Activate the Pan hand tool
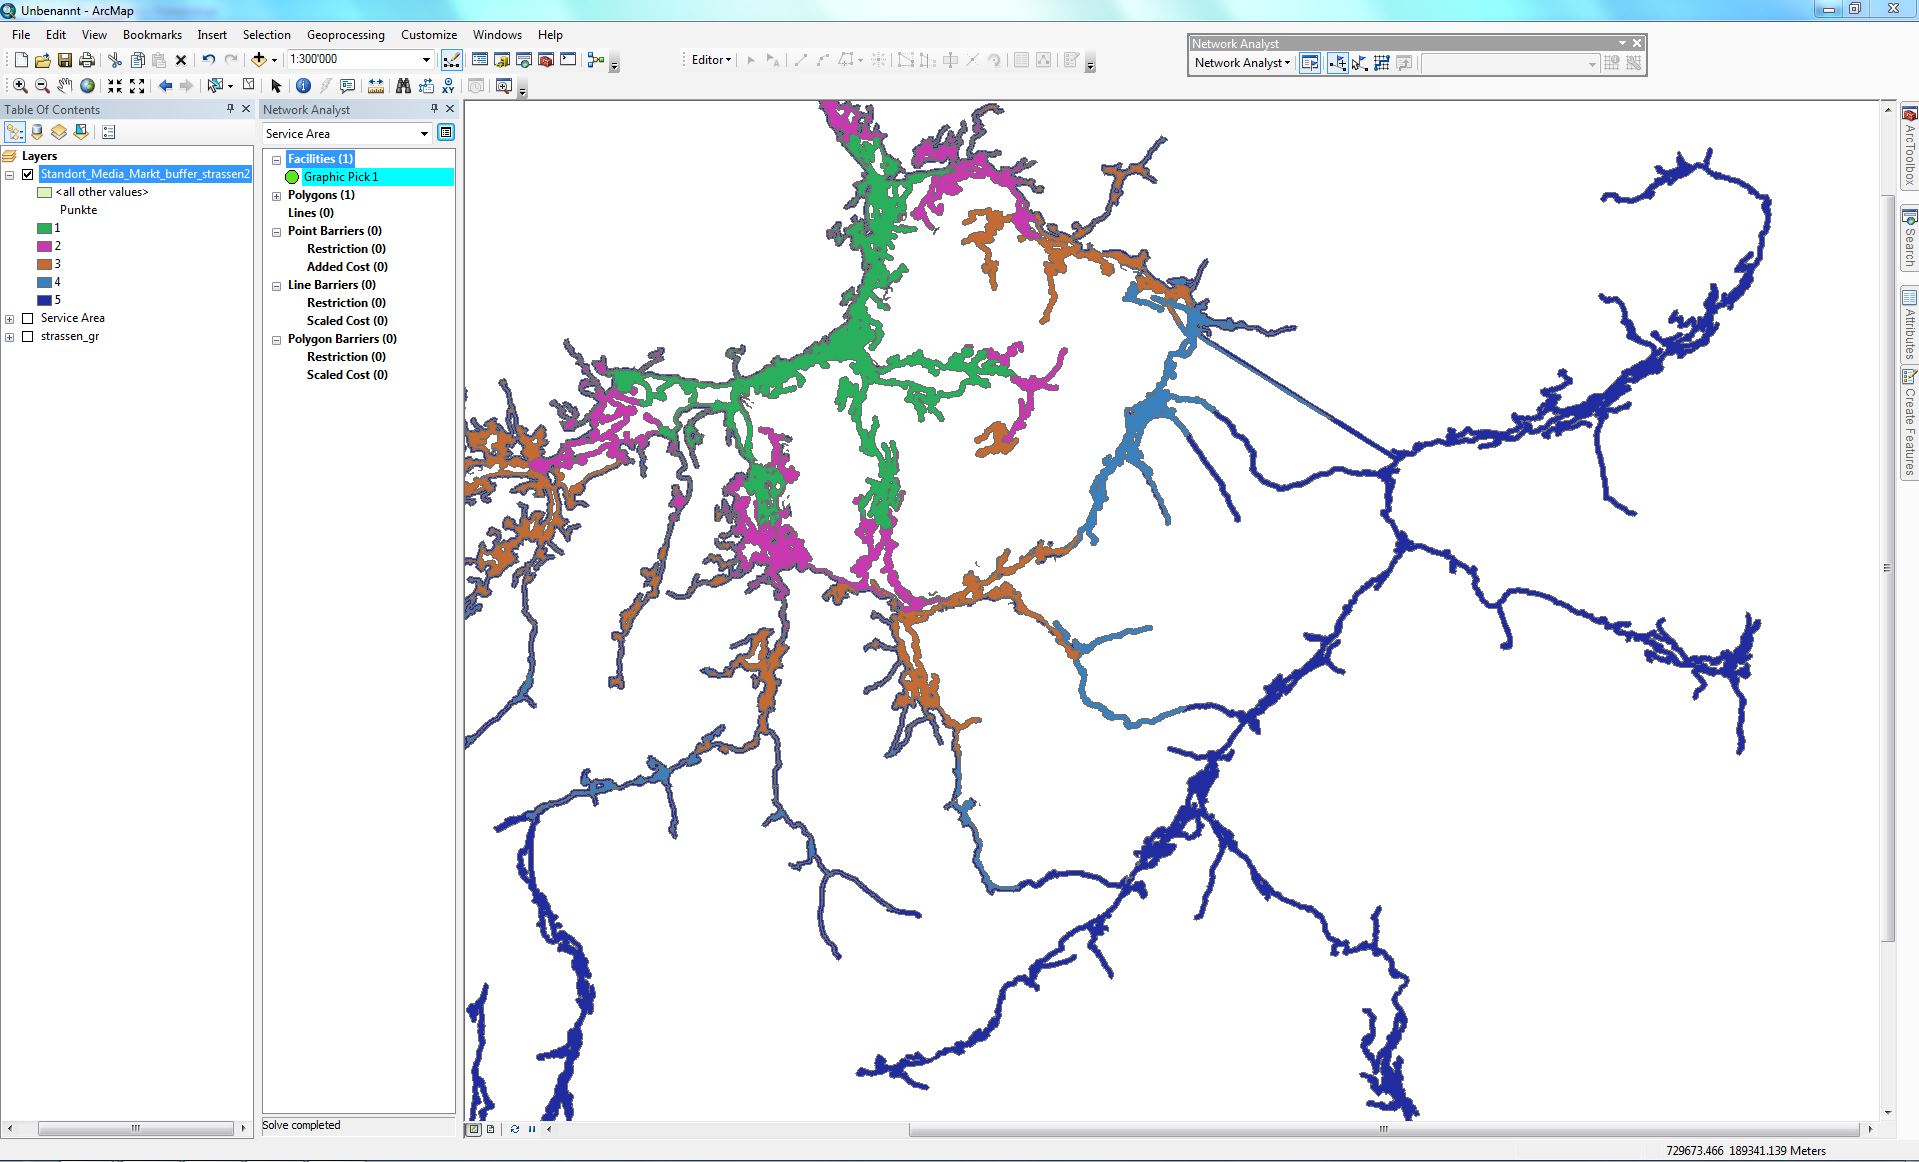This screenshot has height=1162, width=1919. [65, 86]
